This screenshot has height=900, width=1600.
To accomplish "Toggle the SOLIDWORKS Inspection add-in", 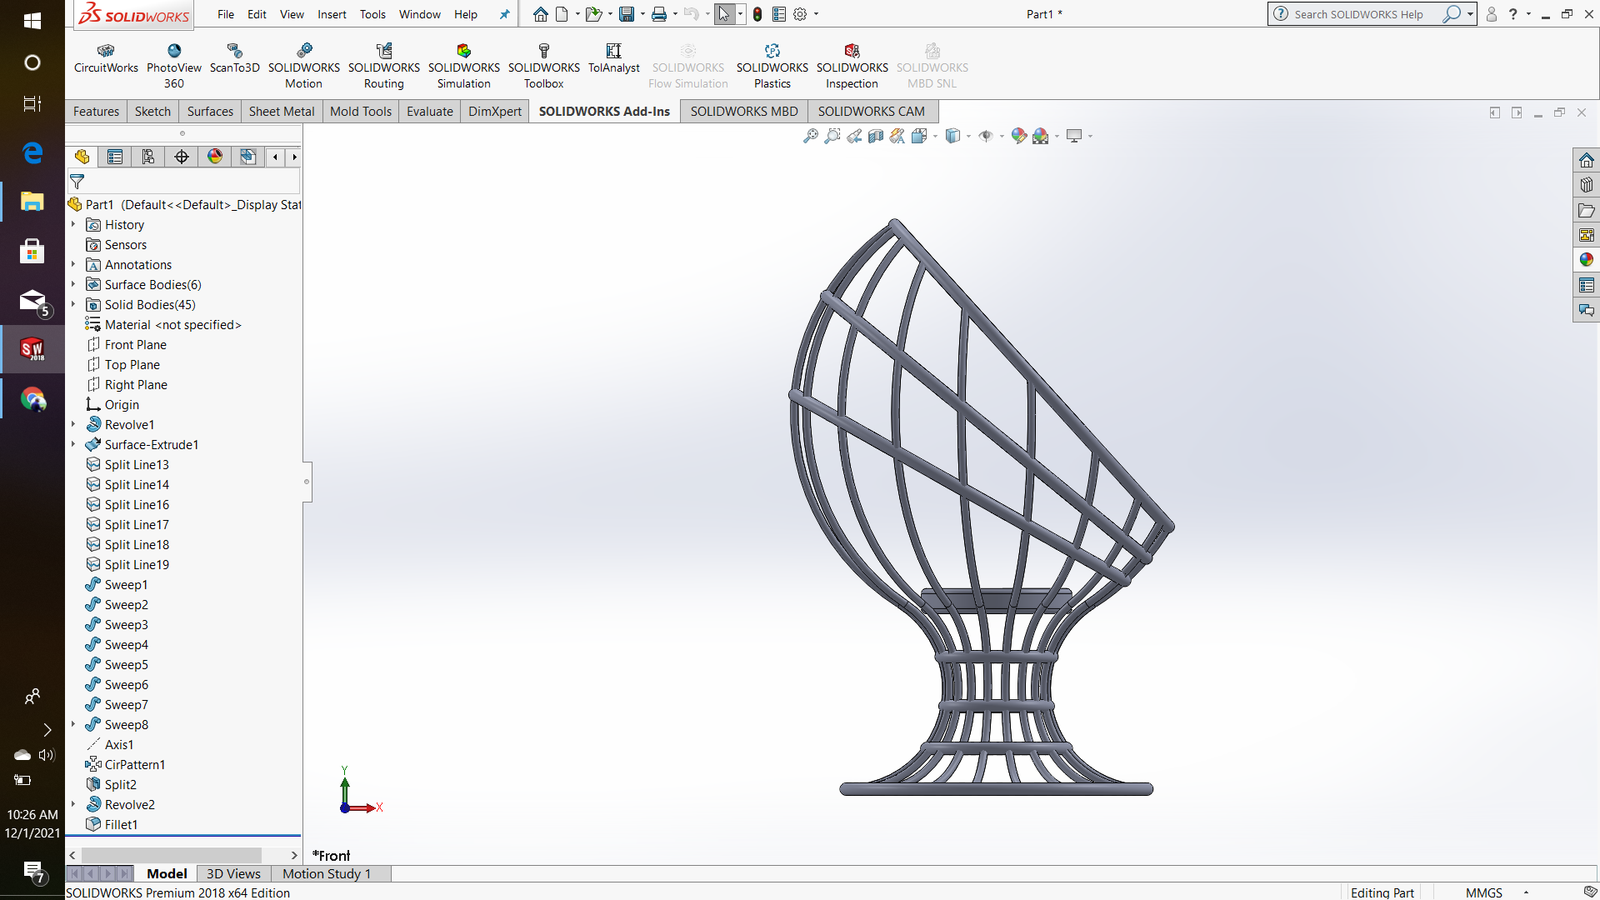I will coord(852,66).
